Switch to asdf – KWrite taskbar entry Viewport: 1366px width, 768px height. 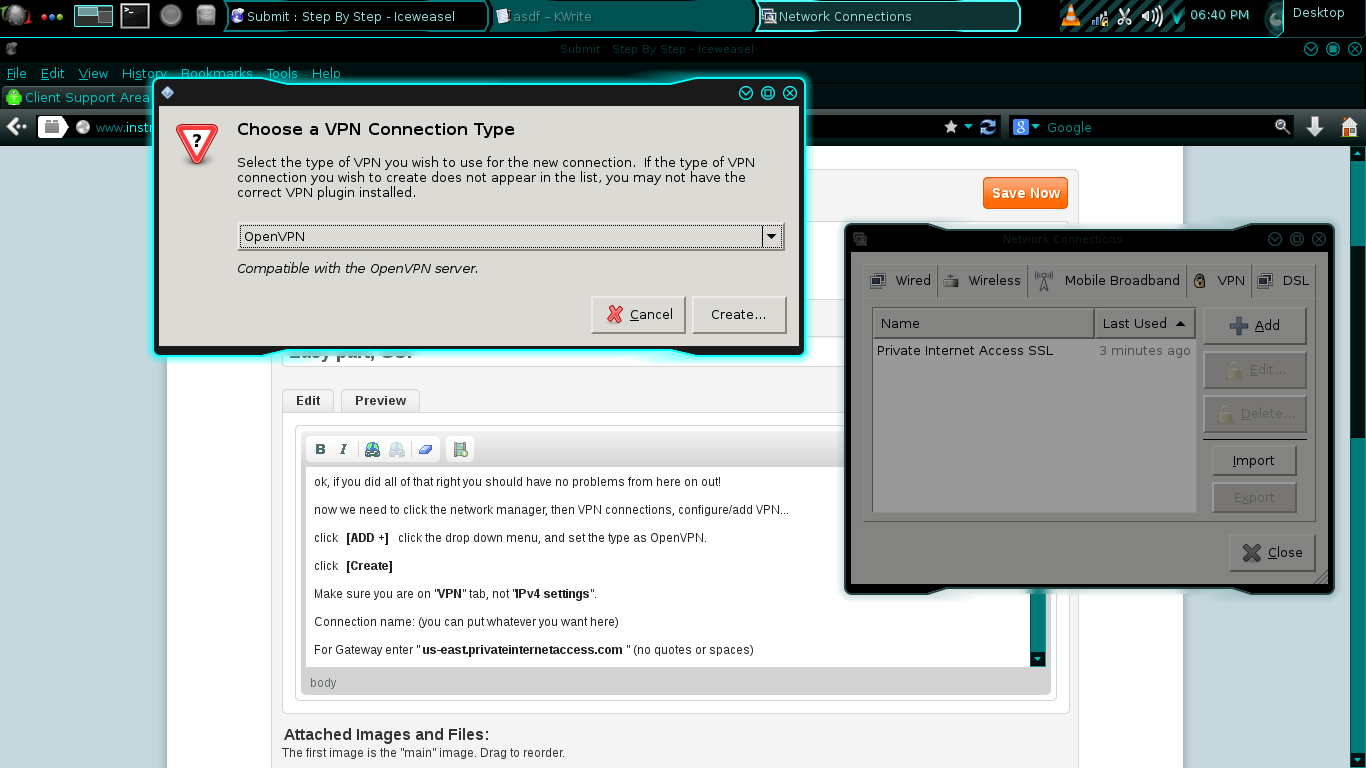(622, 16)
